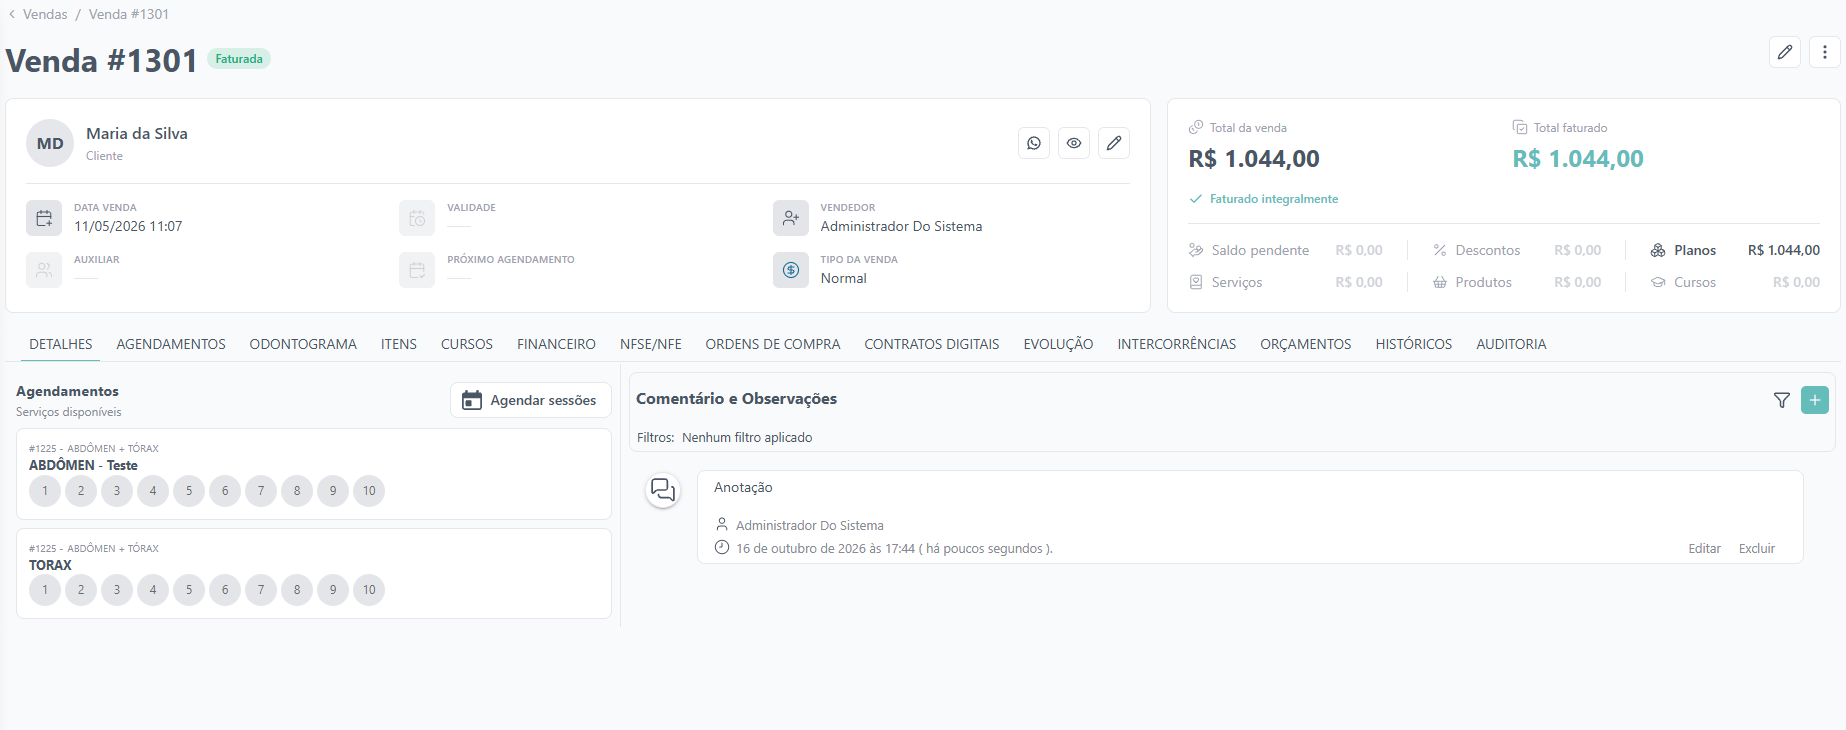The height and width of the screenshot is (730, 1846).
Task: Go back to Vendas breadcrumb
Action: point(45,14)
